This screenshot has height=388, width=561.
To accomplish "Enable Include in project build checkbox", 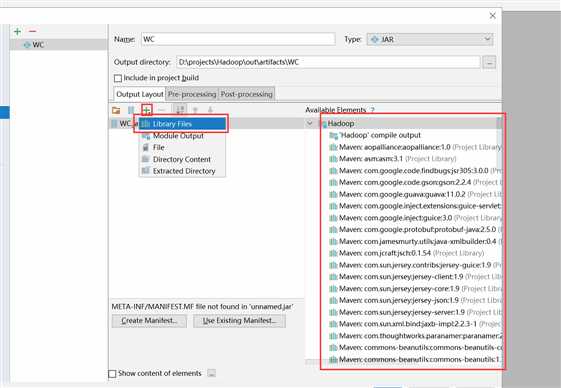I will tap(118, 78).
